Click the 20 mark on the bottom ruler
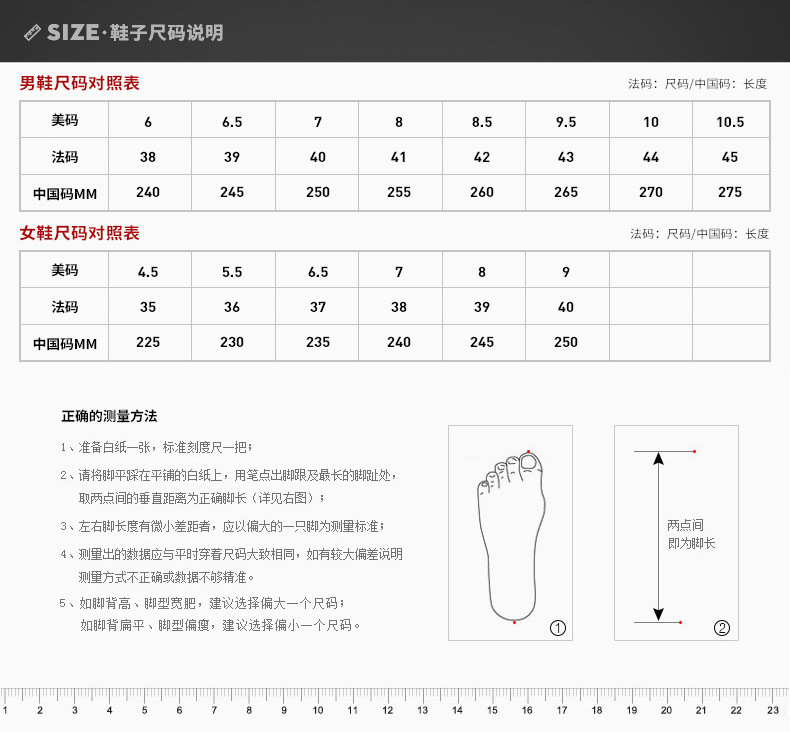 click(x=667, y=710)
